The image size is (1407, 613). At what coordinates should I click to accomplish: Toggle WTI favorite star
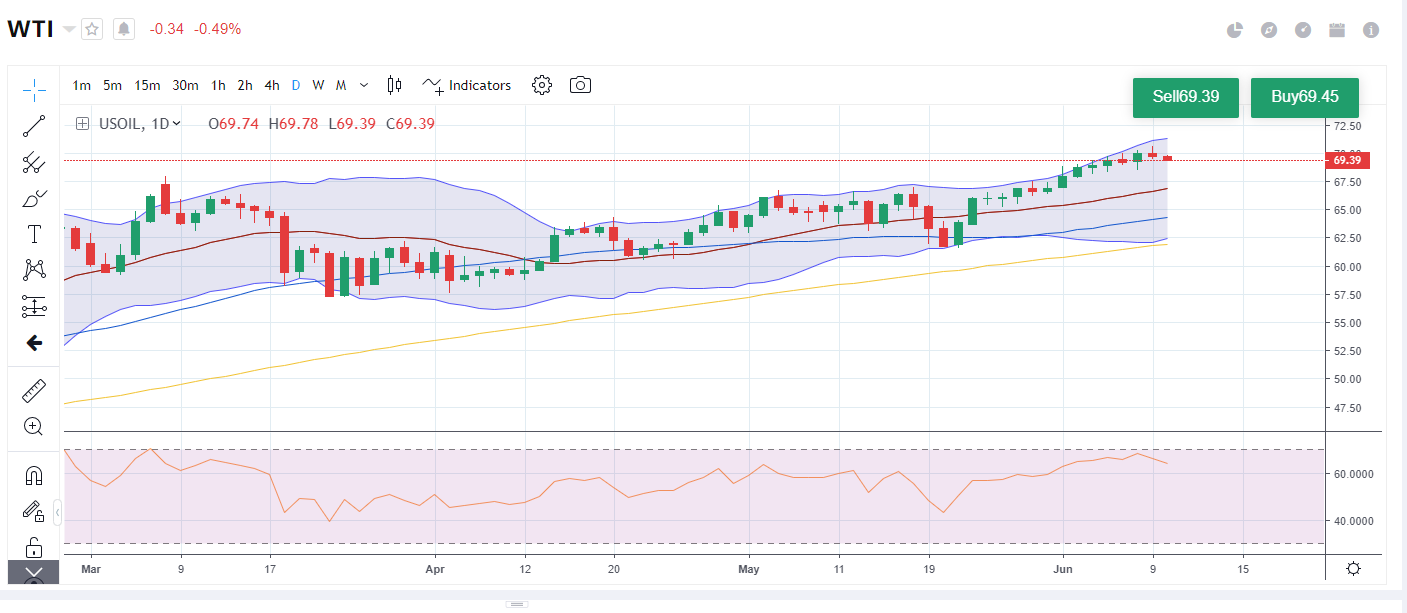pyautogui.click(x=92, y=29)
